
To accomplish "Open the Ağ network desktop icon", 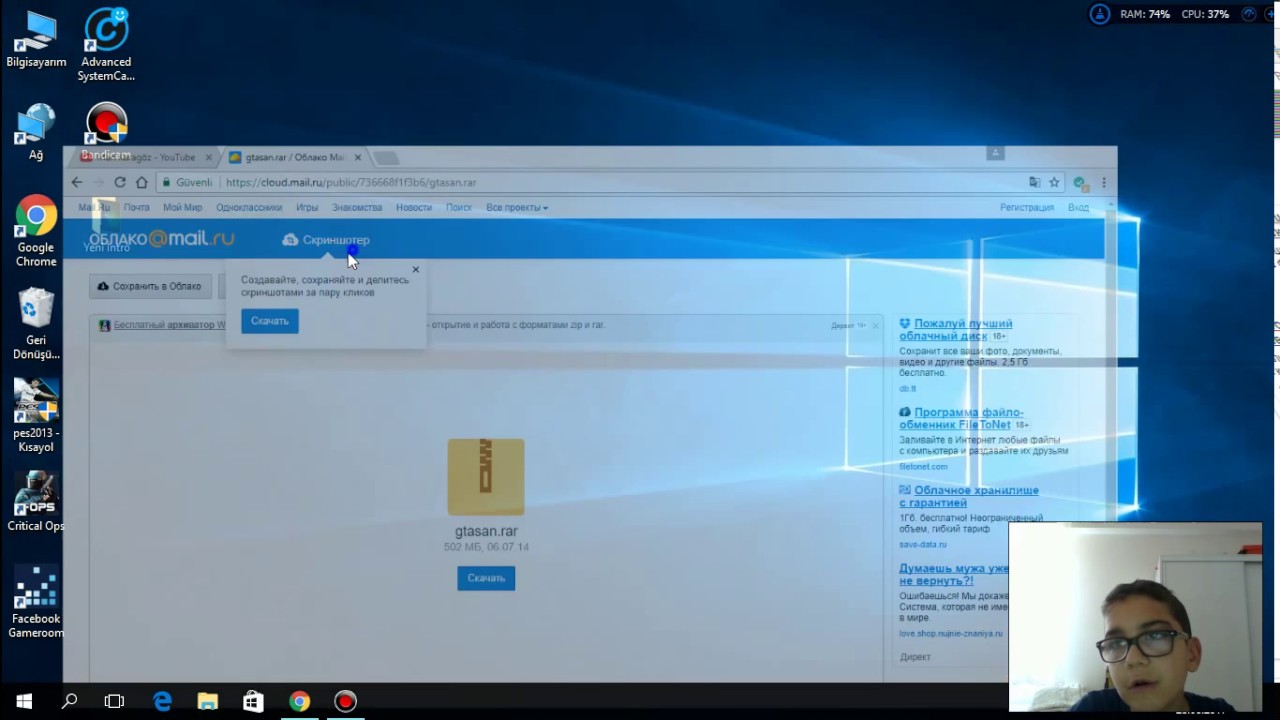I will point(36,131).
